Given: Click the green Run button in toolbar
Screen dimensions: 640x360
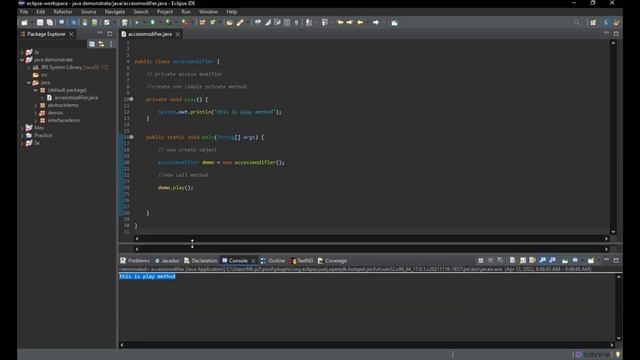Looking at the screenshot, I should (x=153, y=22).
